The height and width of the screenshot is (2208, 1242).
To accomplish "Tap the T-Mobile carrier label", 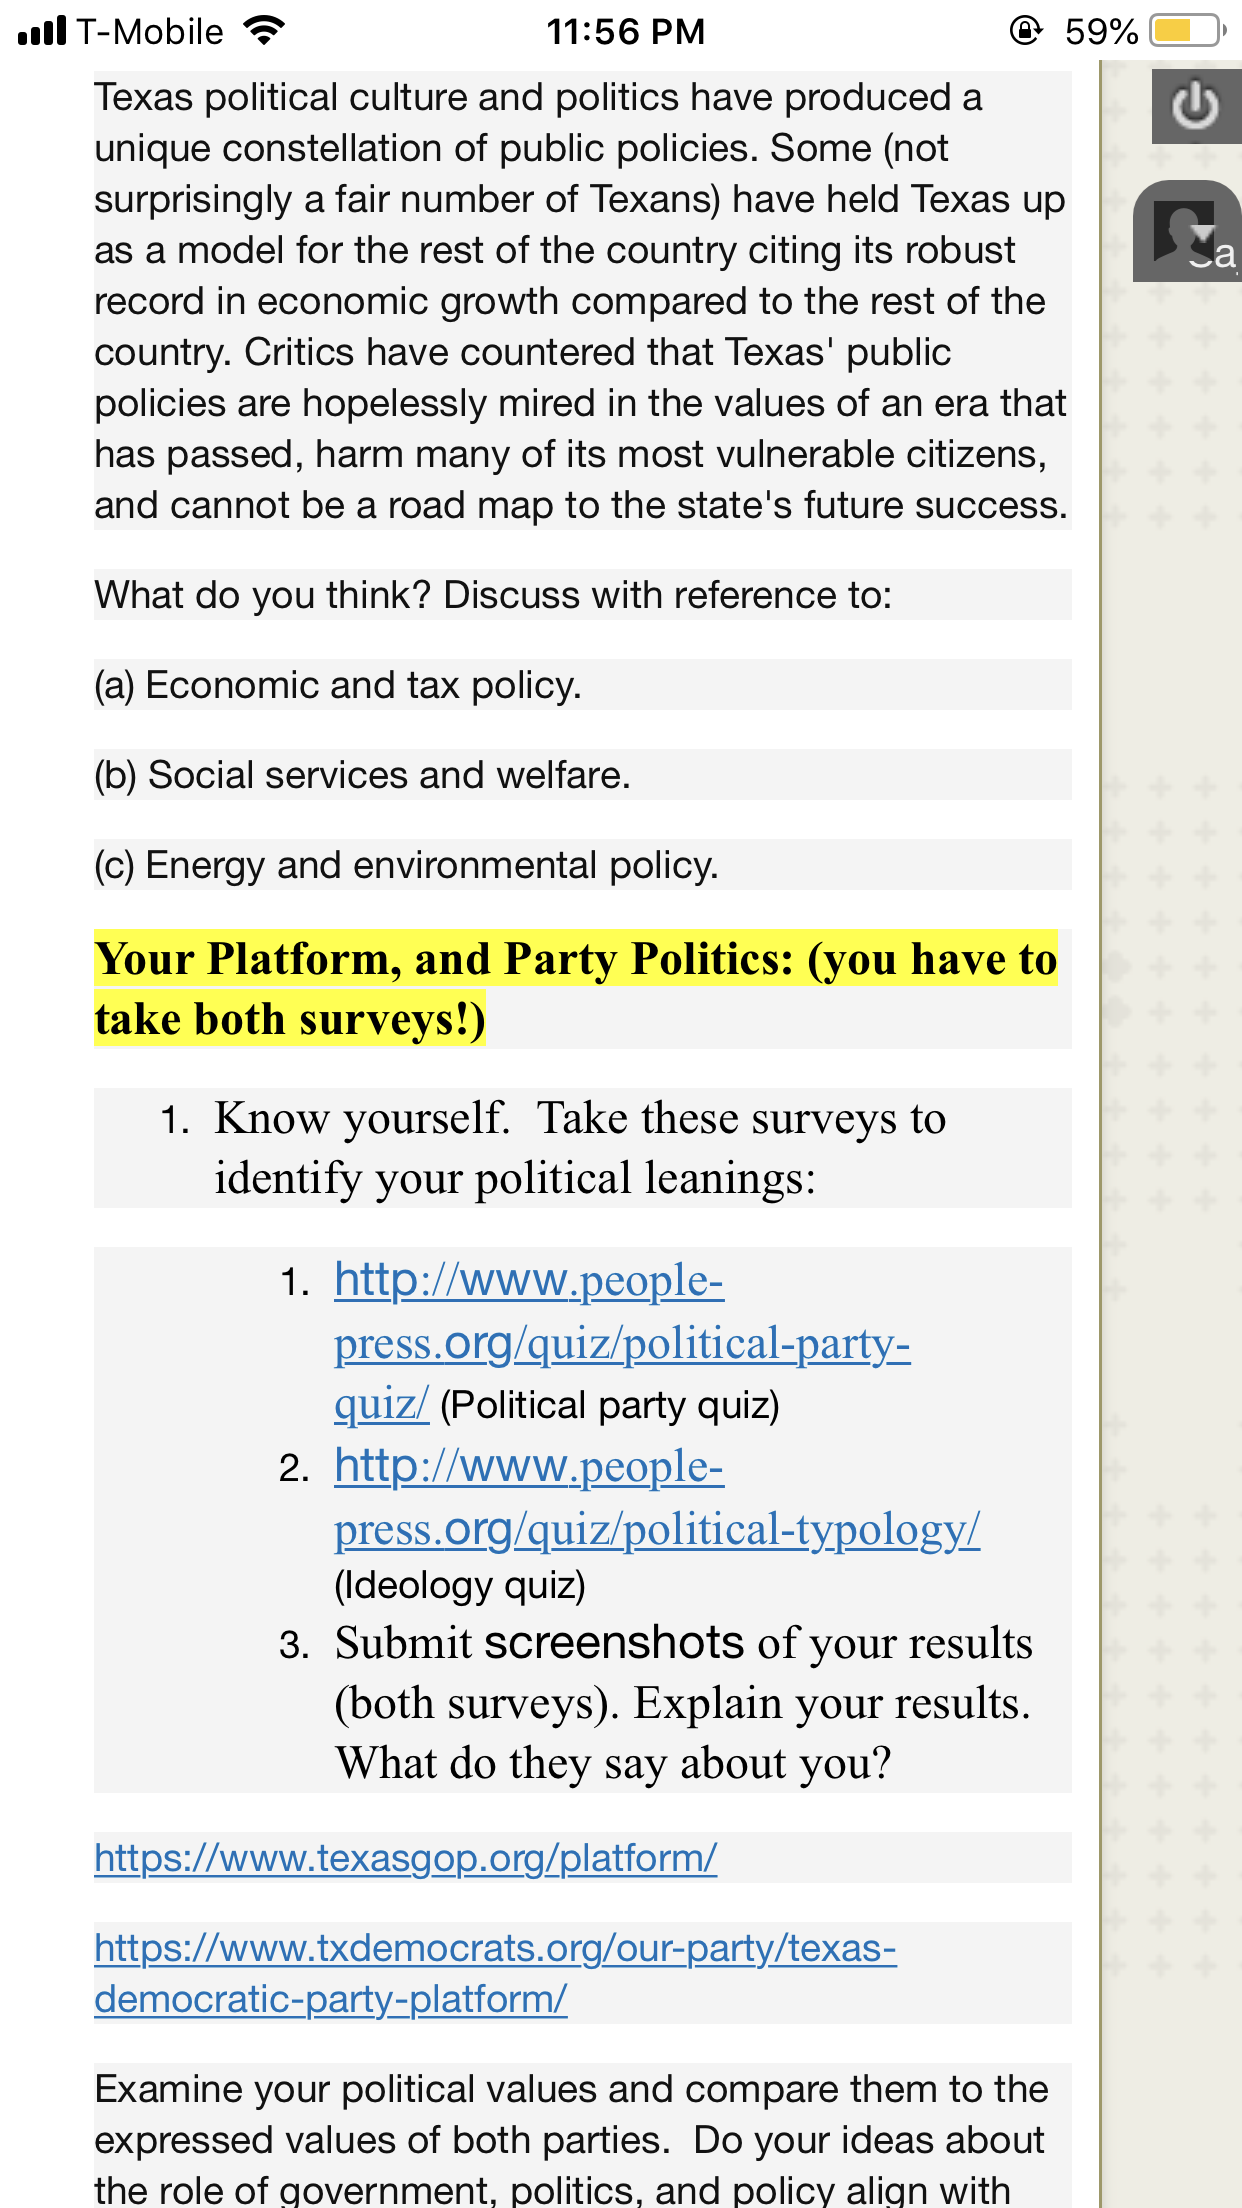I will point(150,32).
